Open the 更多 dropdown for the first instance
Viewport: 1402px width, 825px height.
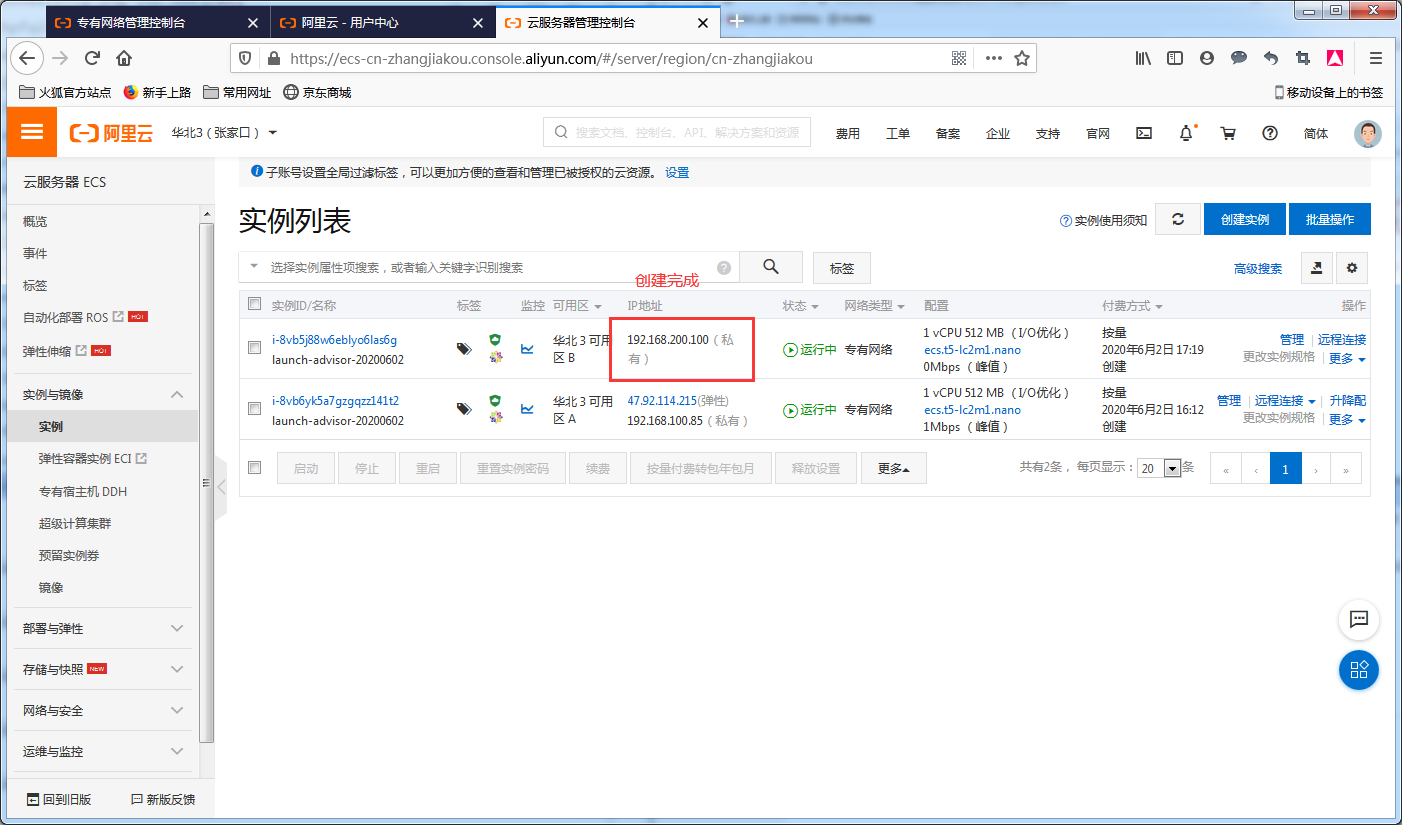click(x=1343, y=360)
